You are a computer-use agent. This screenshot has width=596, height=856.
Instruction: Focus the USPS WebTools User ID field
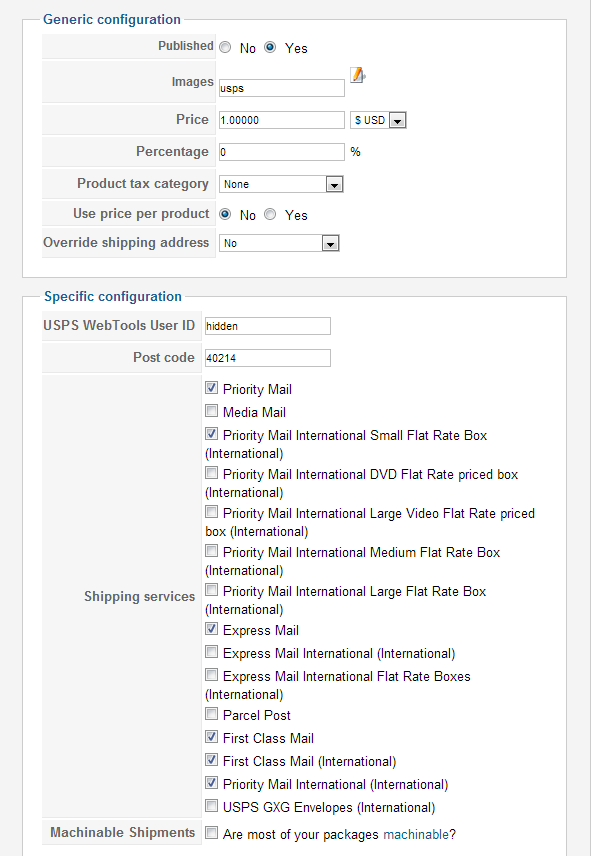[267, 326]
